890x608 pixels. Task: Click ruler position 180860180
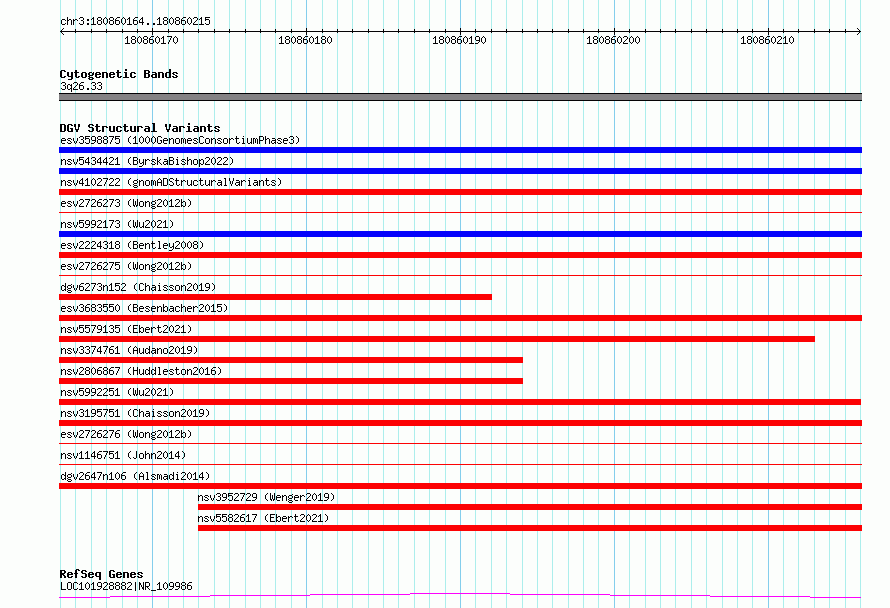click(x=305, y=40)
